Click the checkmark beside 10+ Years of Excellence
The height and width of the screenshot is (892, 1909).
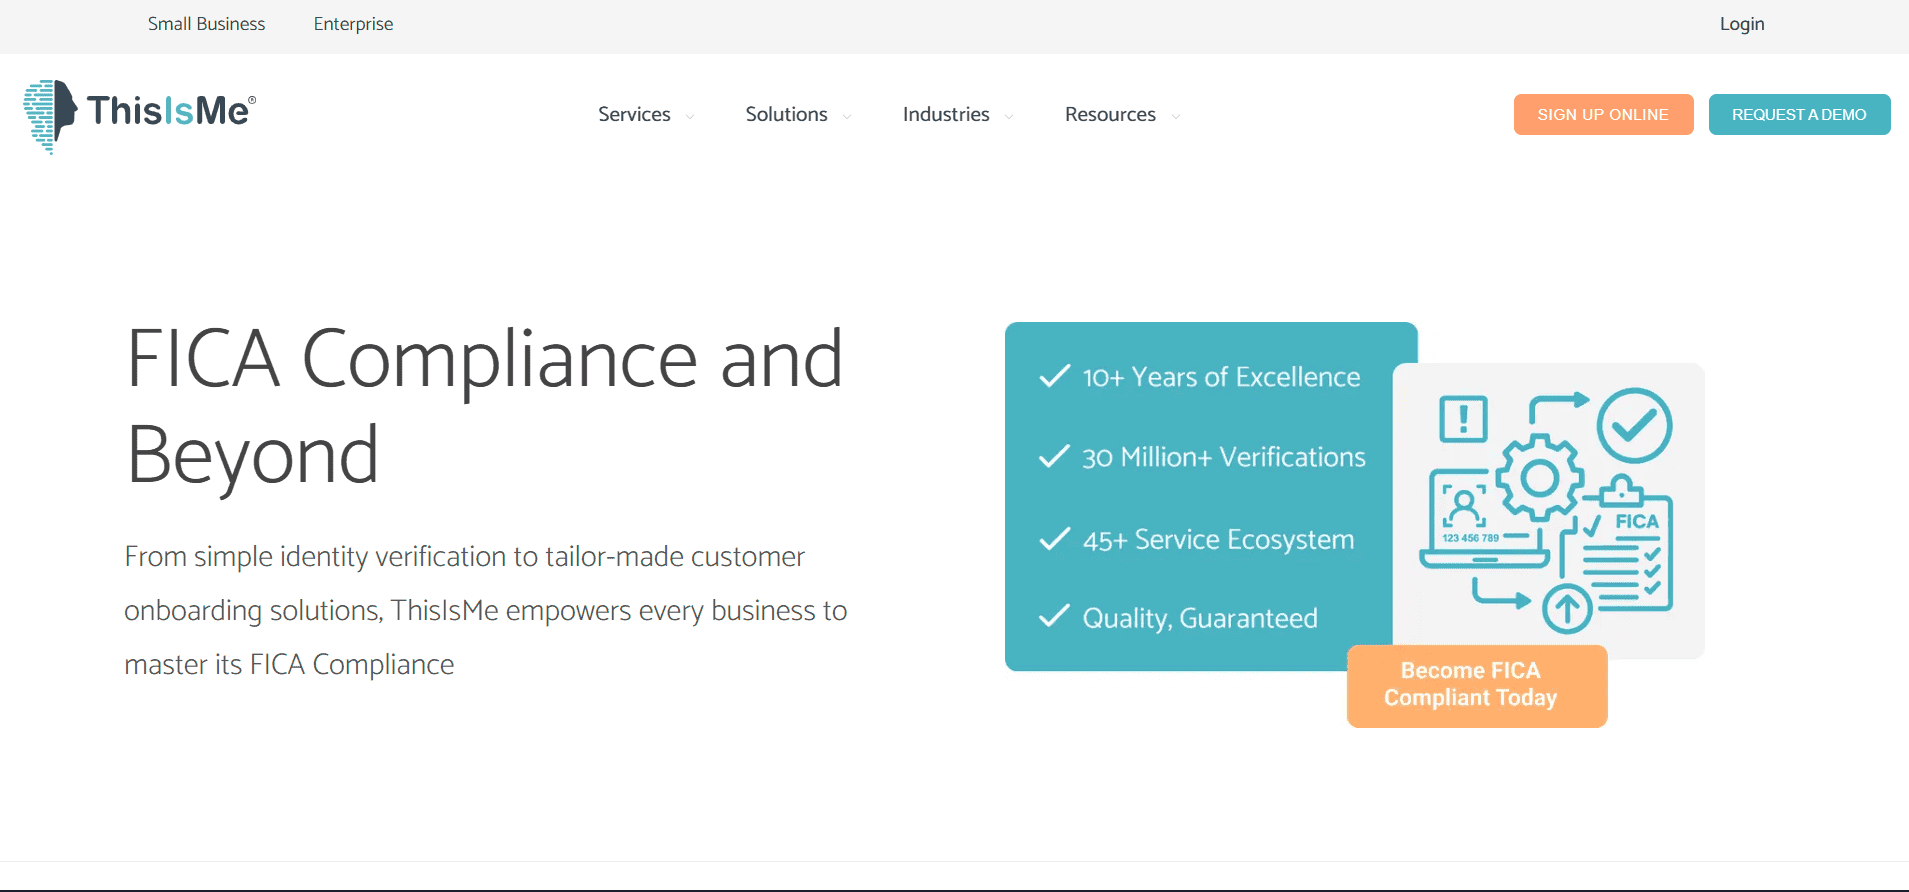pyautogui.click(x=1054, y=376)
